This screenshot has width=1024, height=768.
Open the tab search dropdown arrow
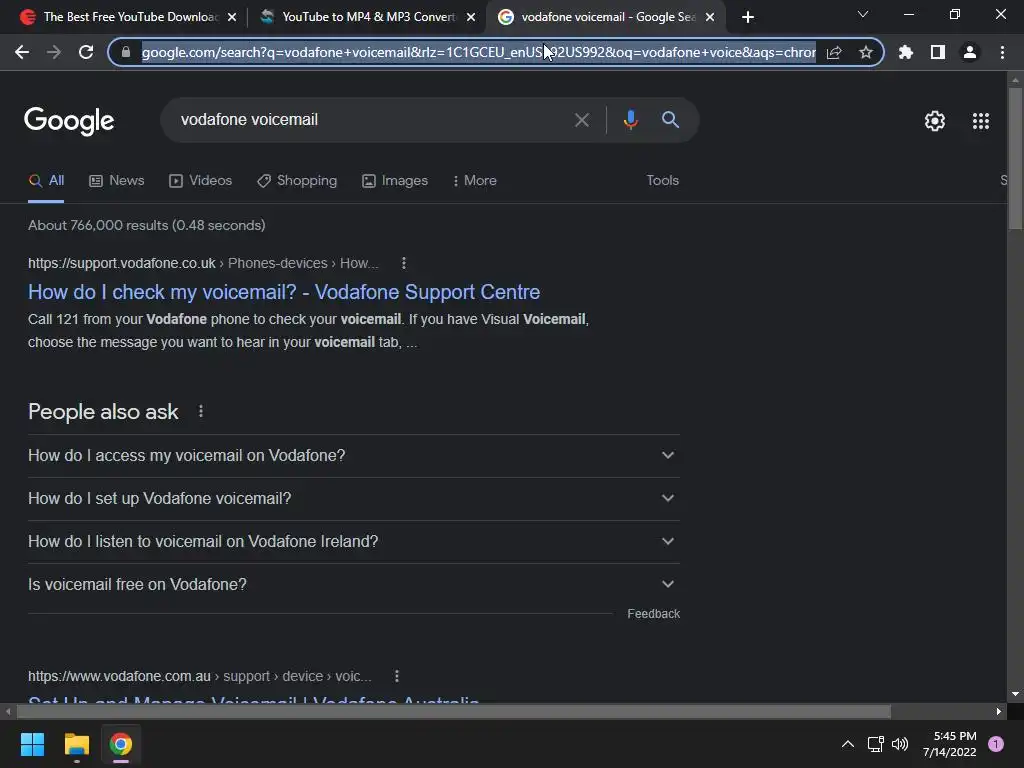pyautogui.click(x=863, y=14)
